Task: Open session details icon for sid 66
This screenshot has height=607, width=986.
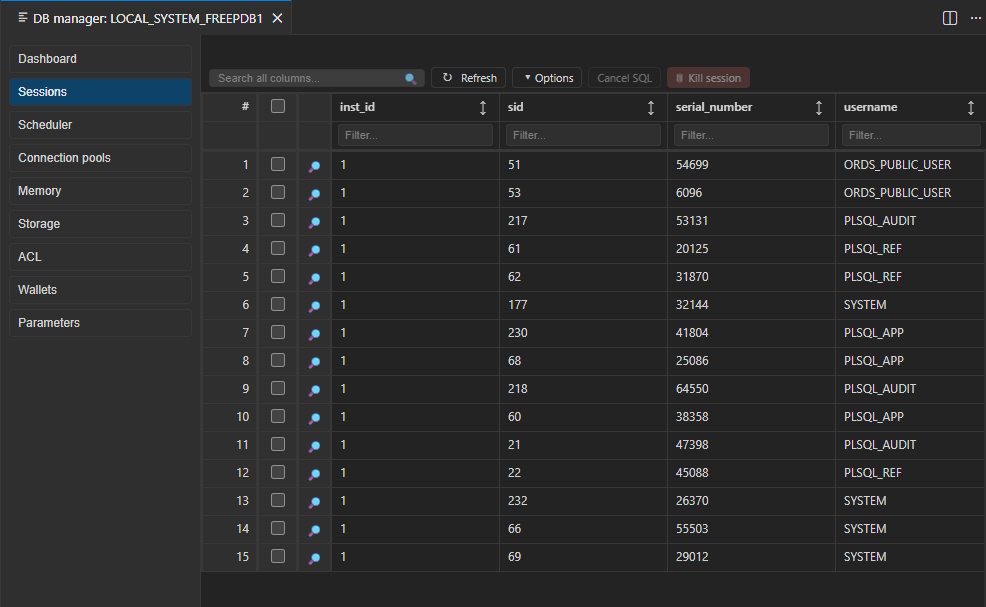Action: (314, 530)
